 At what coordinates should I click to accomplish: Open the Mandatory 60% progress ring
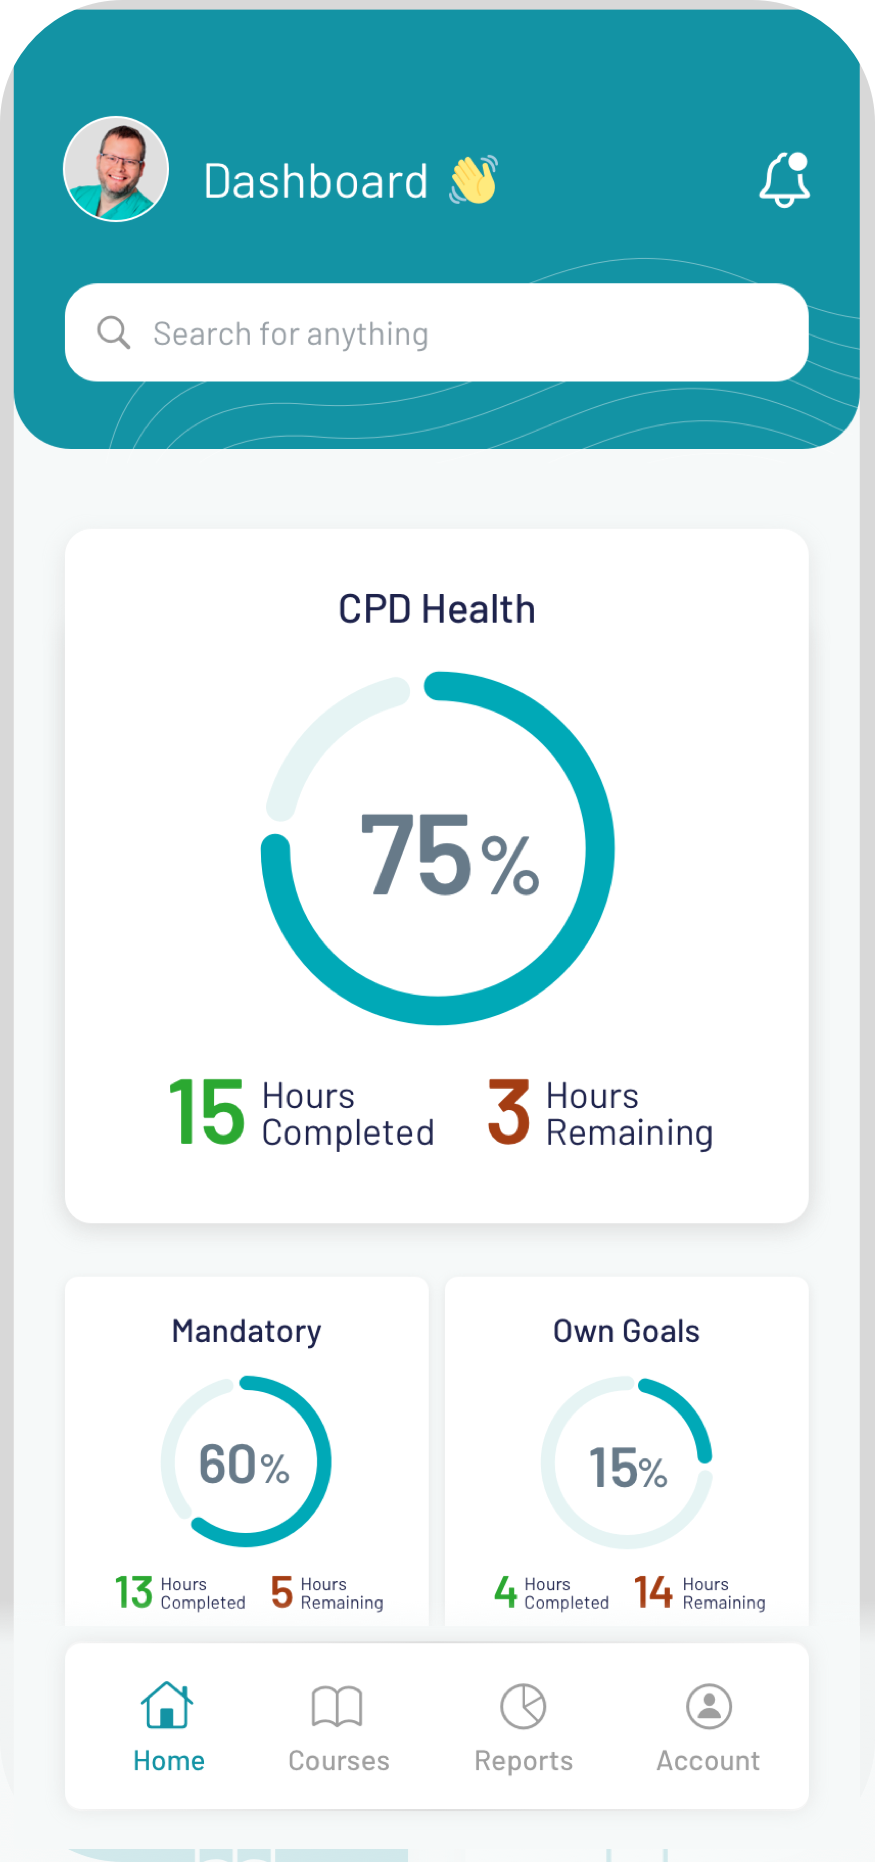coord(246,1462)
